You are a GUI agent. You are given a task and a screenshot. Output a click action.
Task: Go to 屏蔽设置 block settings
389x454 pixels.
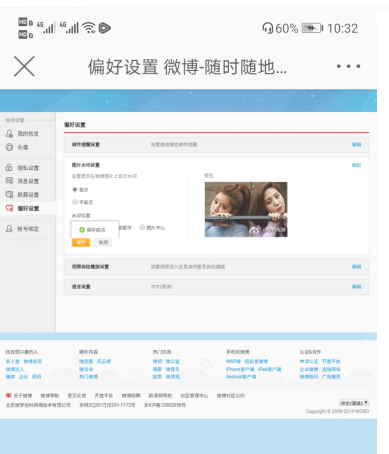coord(28,195)
